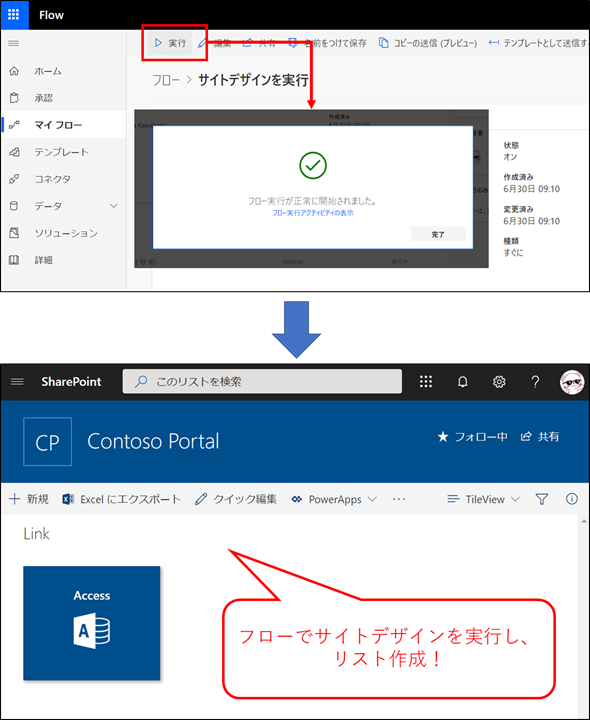The image size is (590, 720).
Task: Click 名前をつけて保存 in Flow toolbar
Action: point(328,43)
